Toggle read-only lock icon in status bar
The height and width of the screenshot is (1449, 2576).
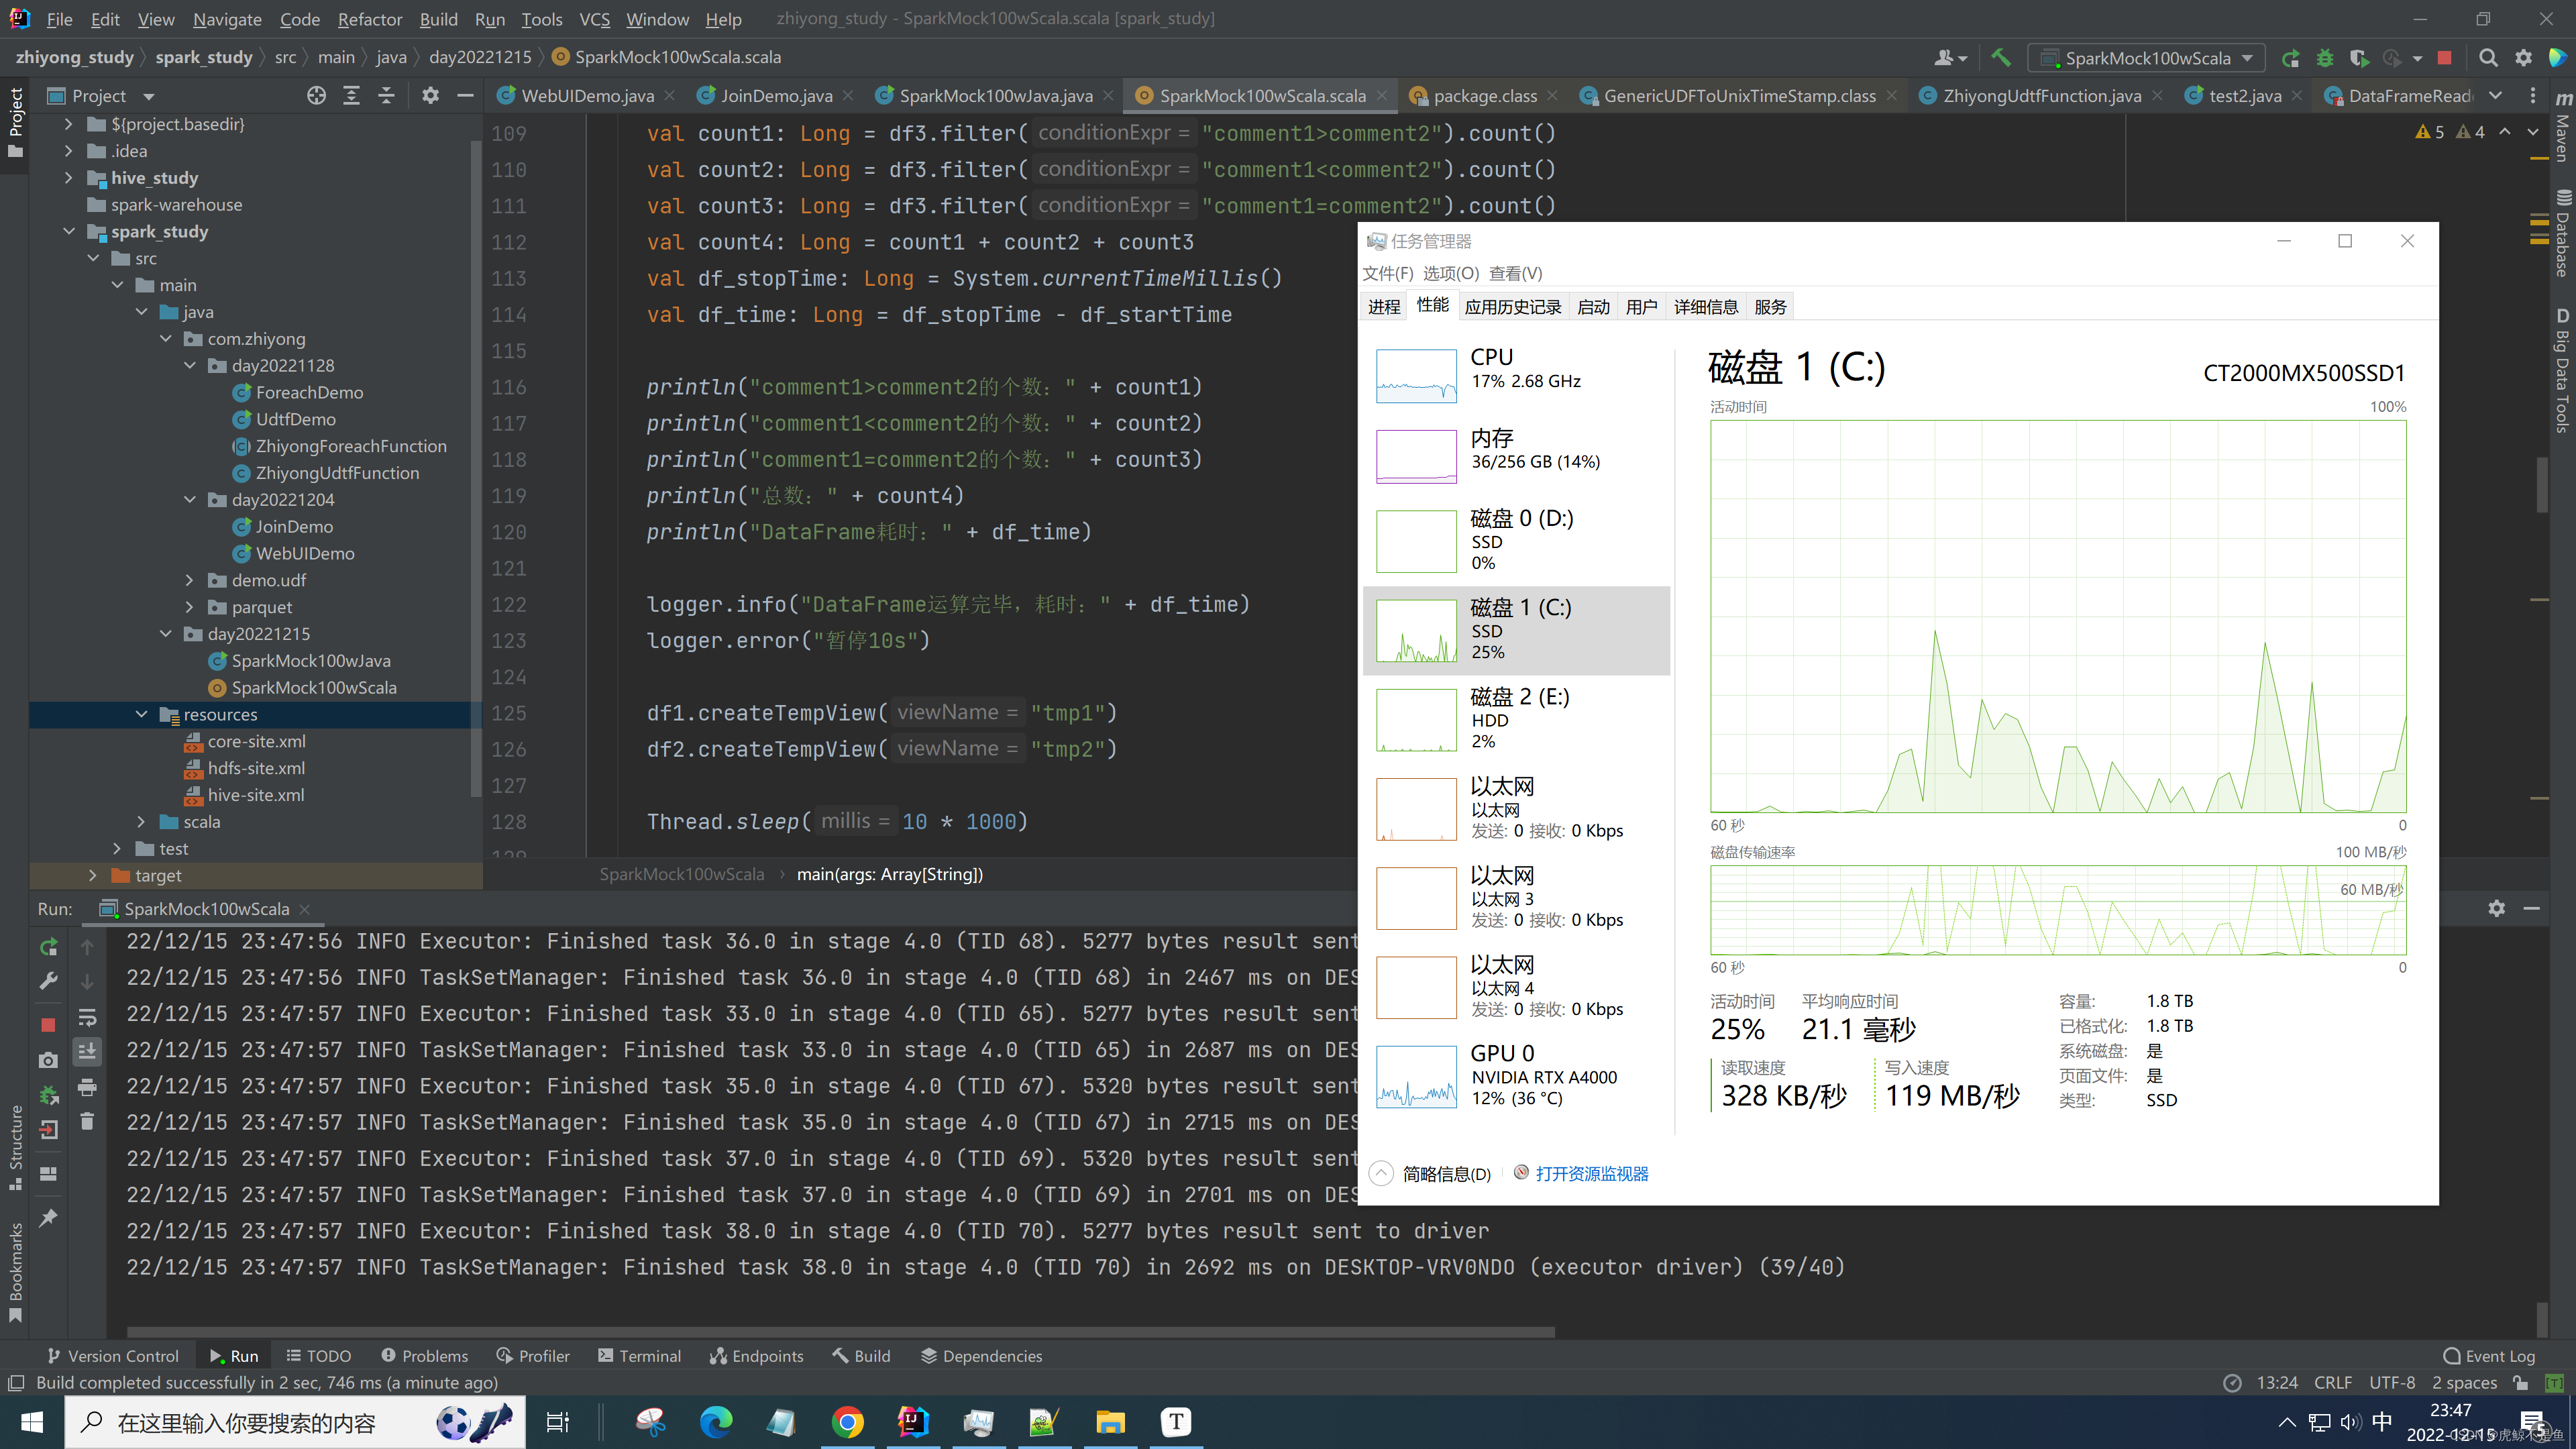click(x=2520, y=1383)
